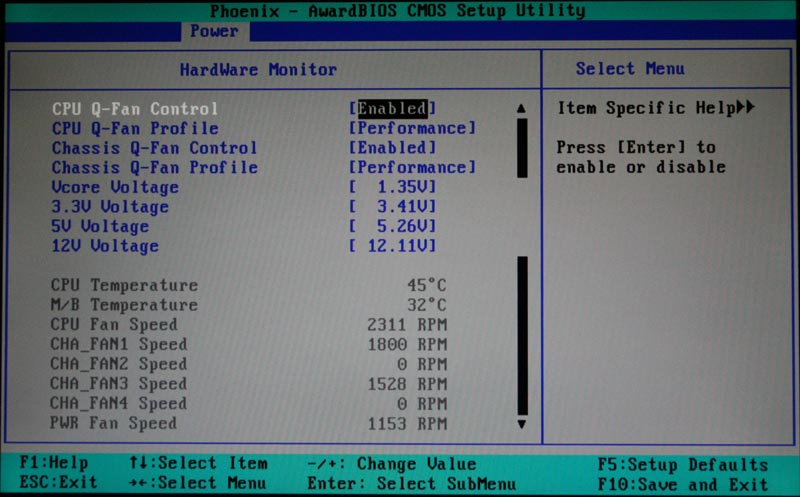Click the scroll down arrow in HardWare Monitor
This screenshot has height=497, width=800.
[521, 424]
